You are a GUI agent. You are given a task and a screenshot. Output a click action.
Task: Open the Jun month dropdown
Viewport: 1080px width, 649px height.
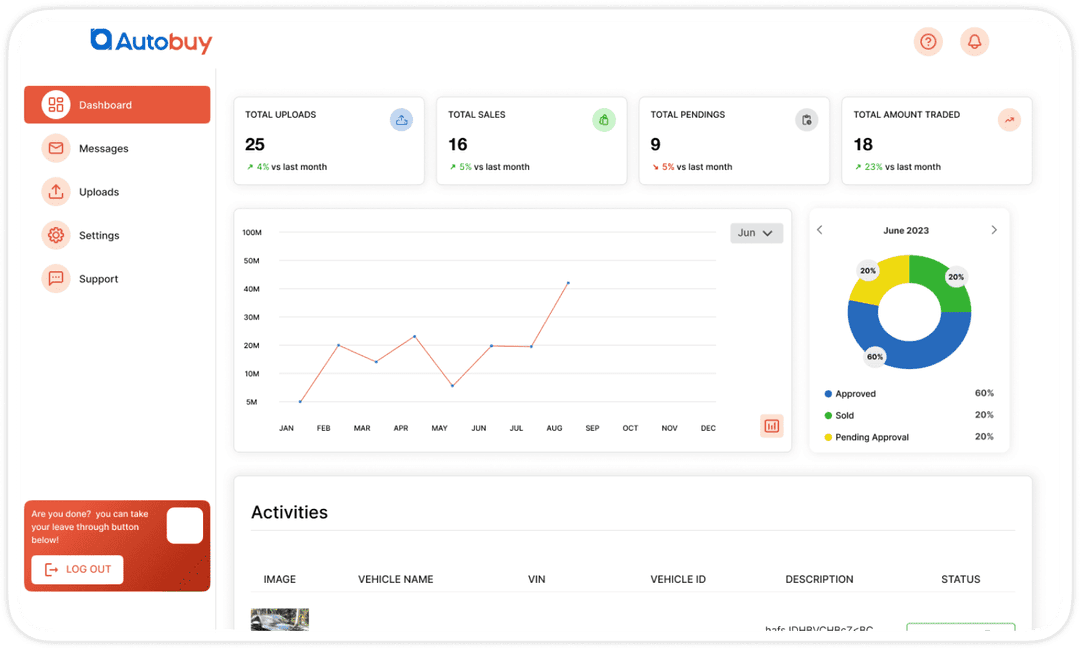pyautogui.click(x=756, y=232)
